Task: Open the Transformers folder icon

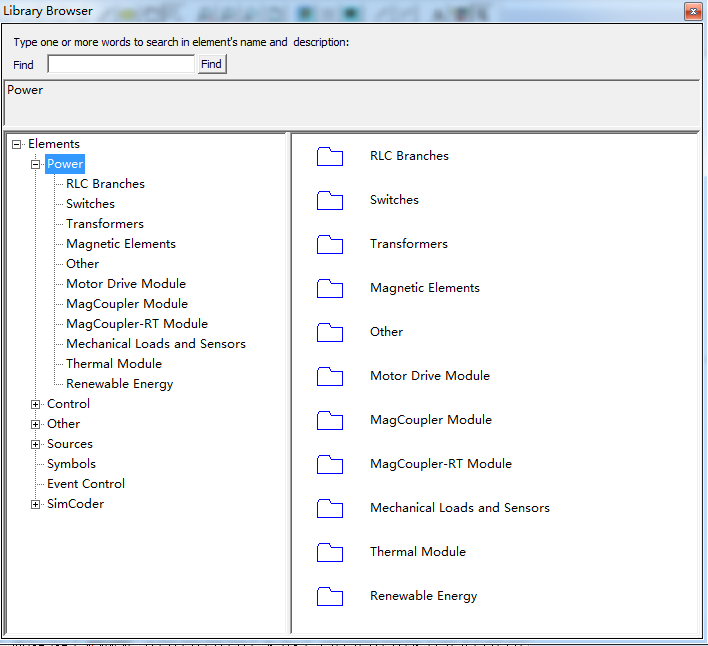Action: [x=330, y=245]
